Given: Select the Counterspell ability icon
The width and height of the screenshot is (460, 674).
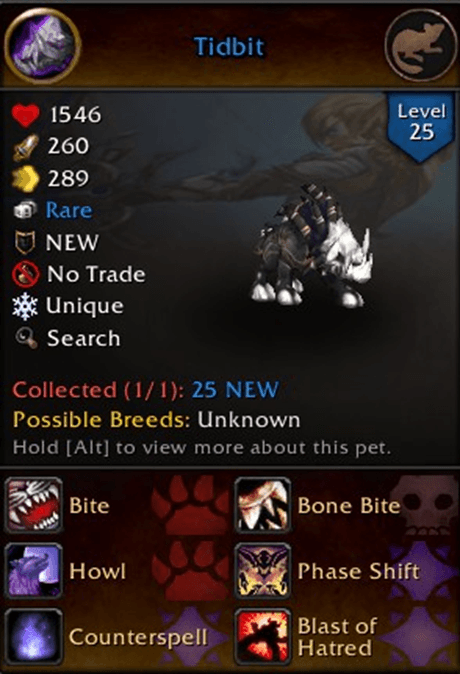Looking at the screenshot, I should [34, 637].
